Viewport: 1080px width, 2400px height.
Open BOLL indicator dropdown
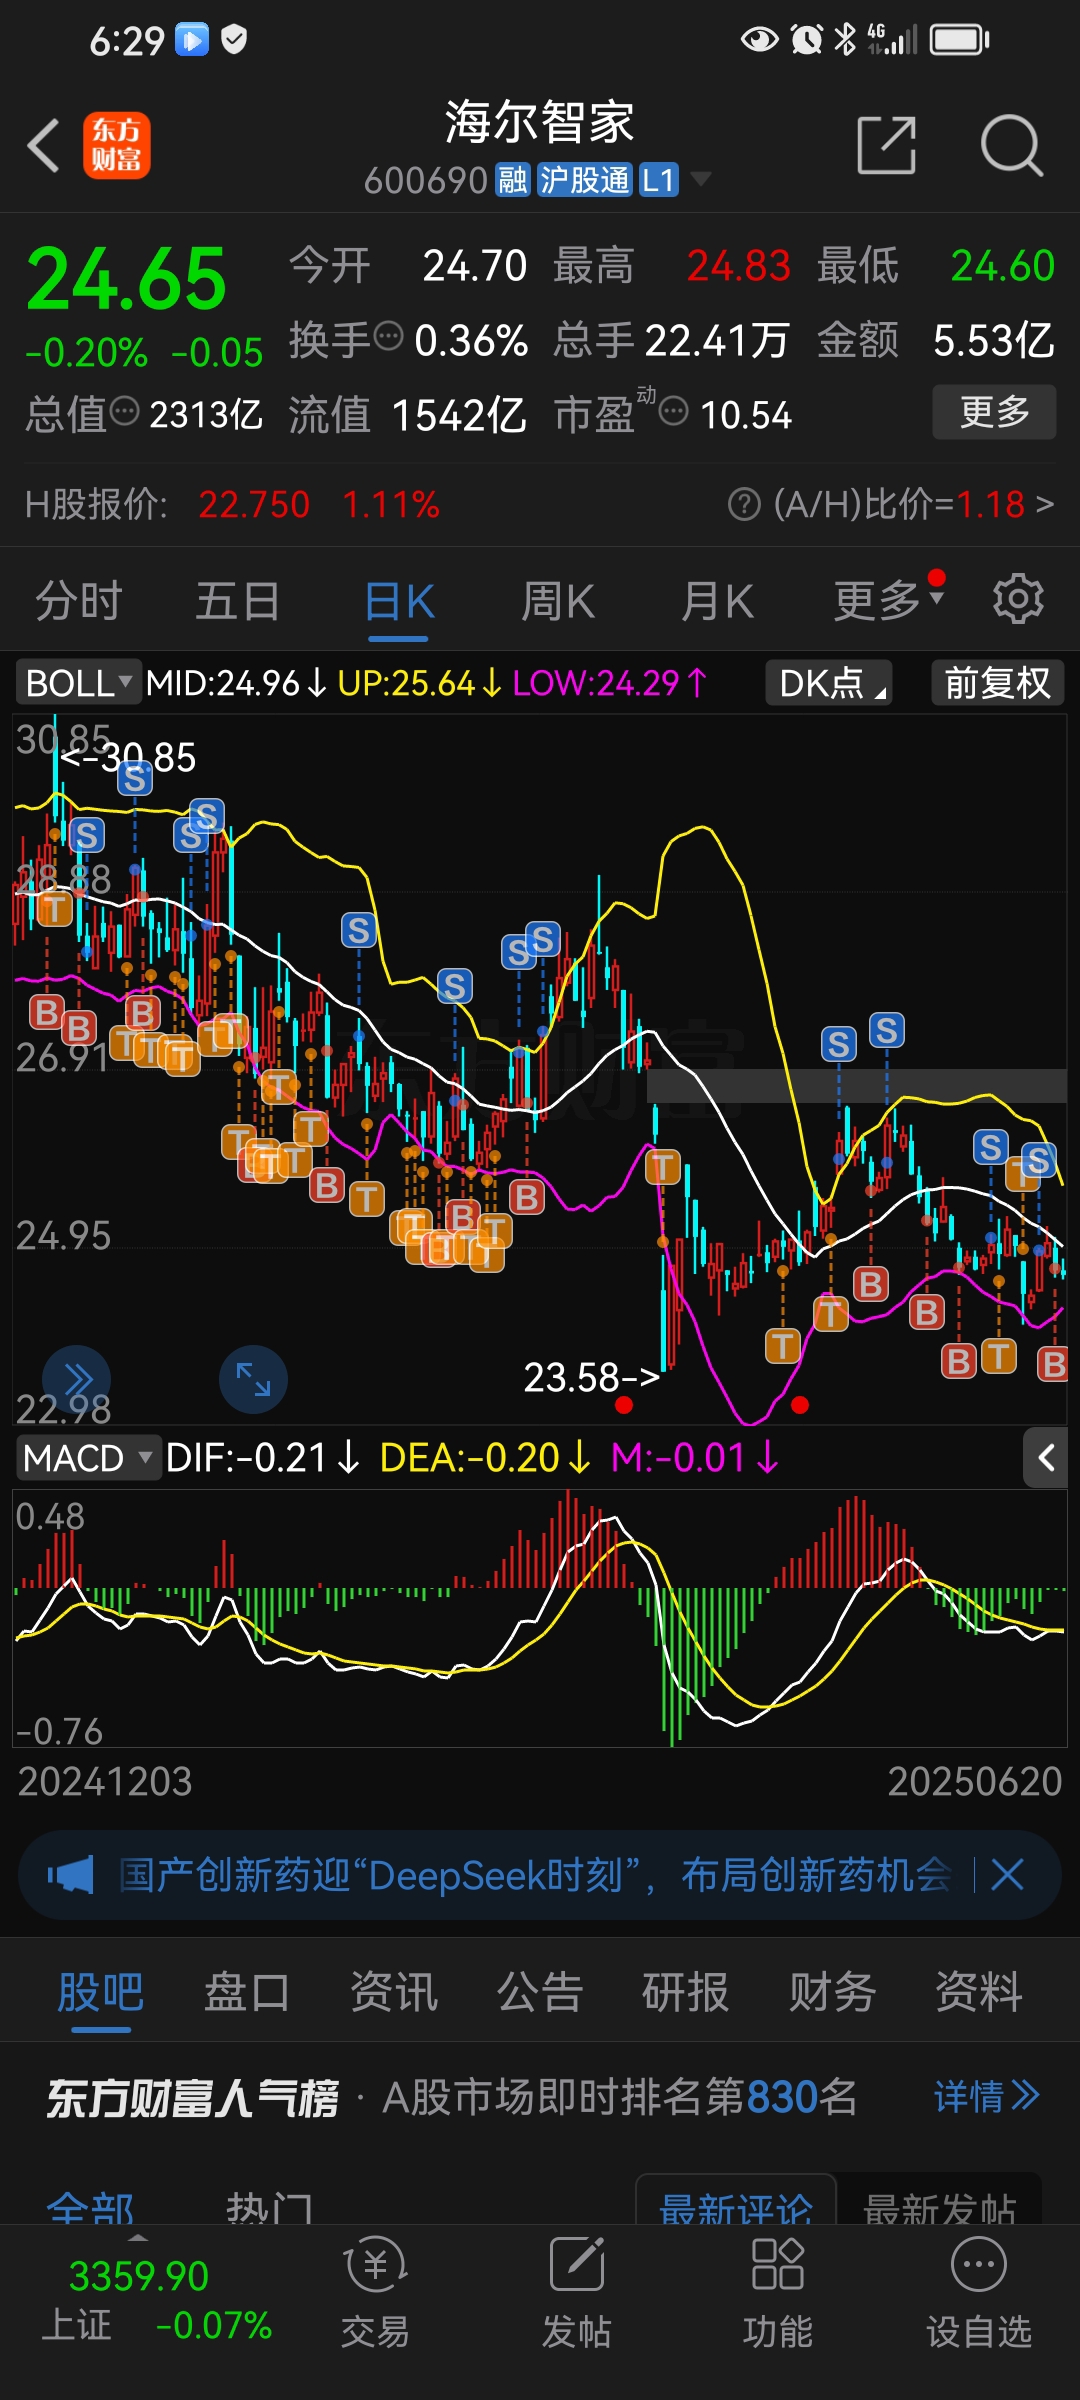(78, 683)
